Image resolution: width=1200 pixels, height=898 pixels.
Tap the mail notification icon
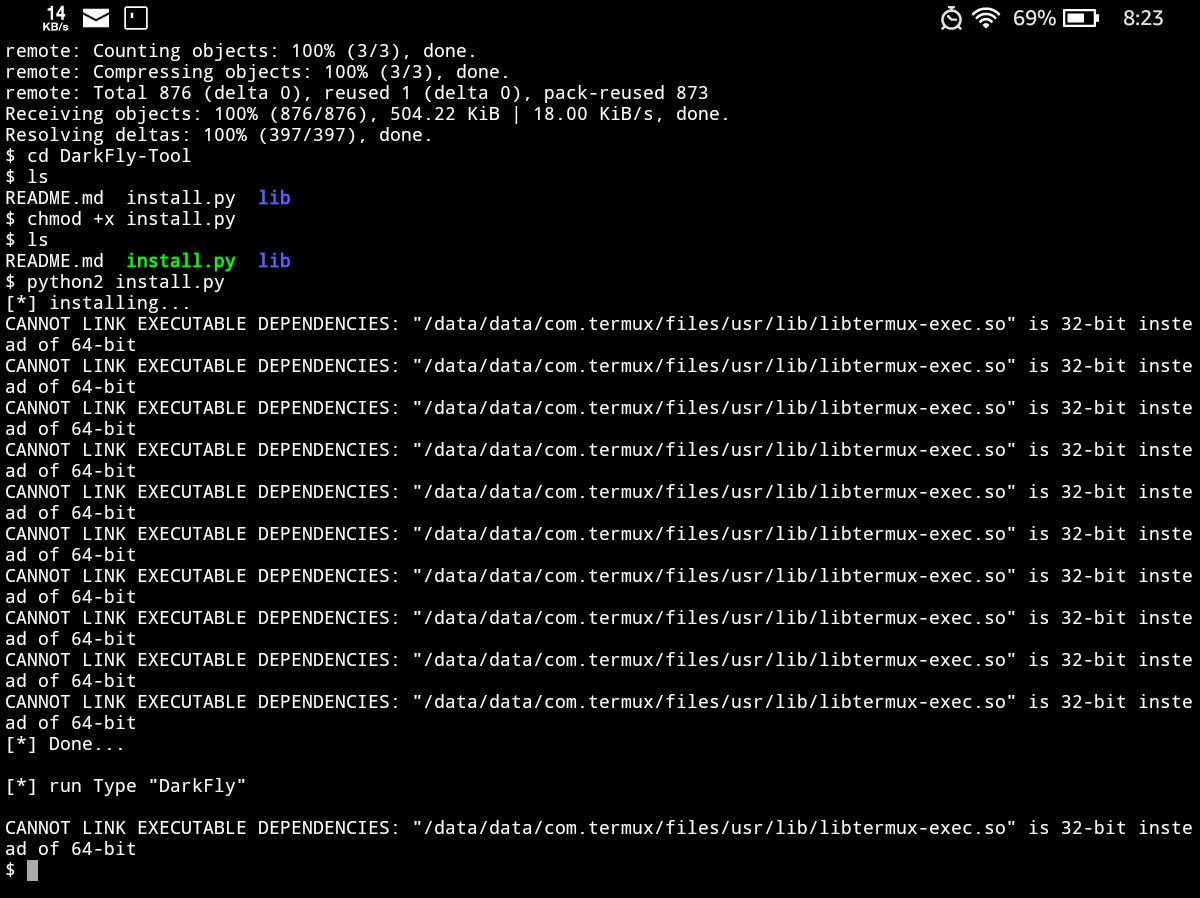tap(96, 18)
